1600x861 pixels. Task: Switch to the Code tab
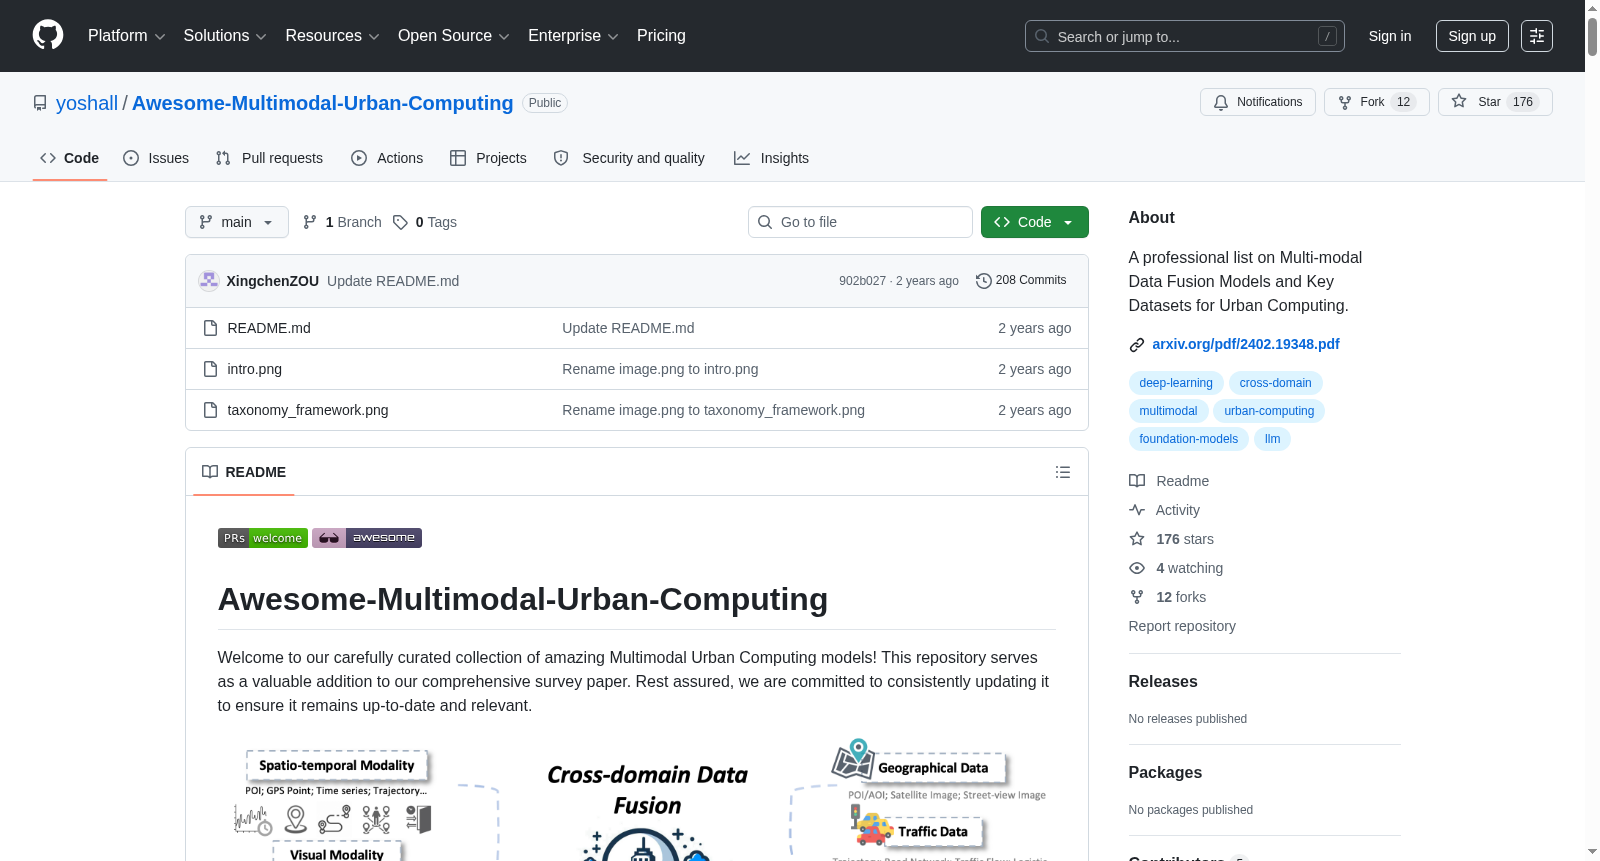69,158
